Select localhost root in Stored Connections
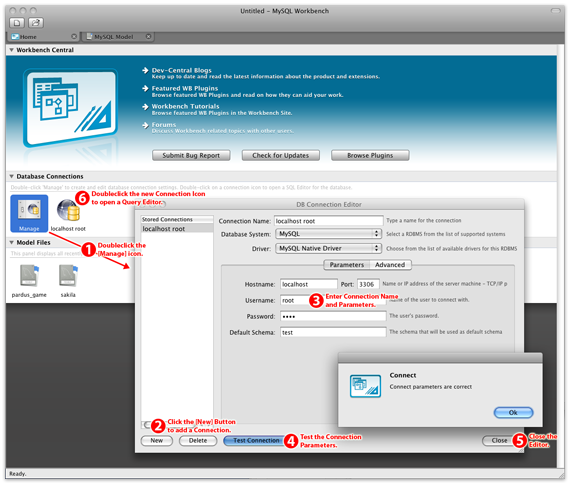Screen dimensions: 570x484 [177, 229]
